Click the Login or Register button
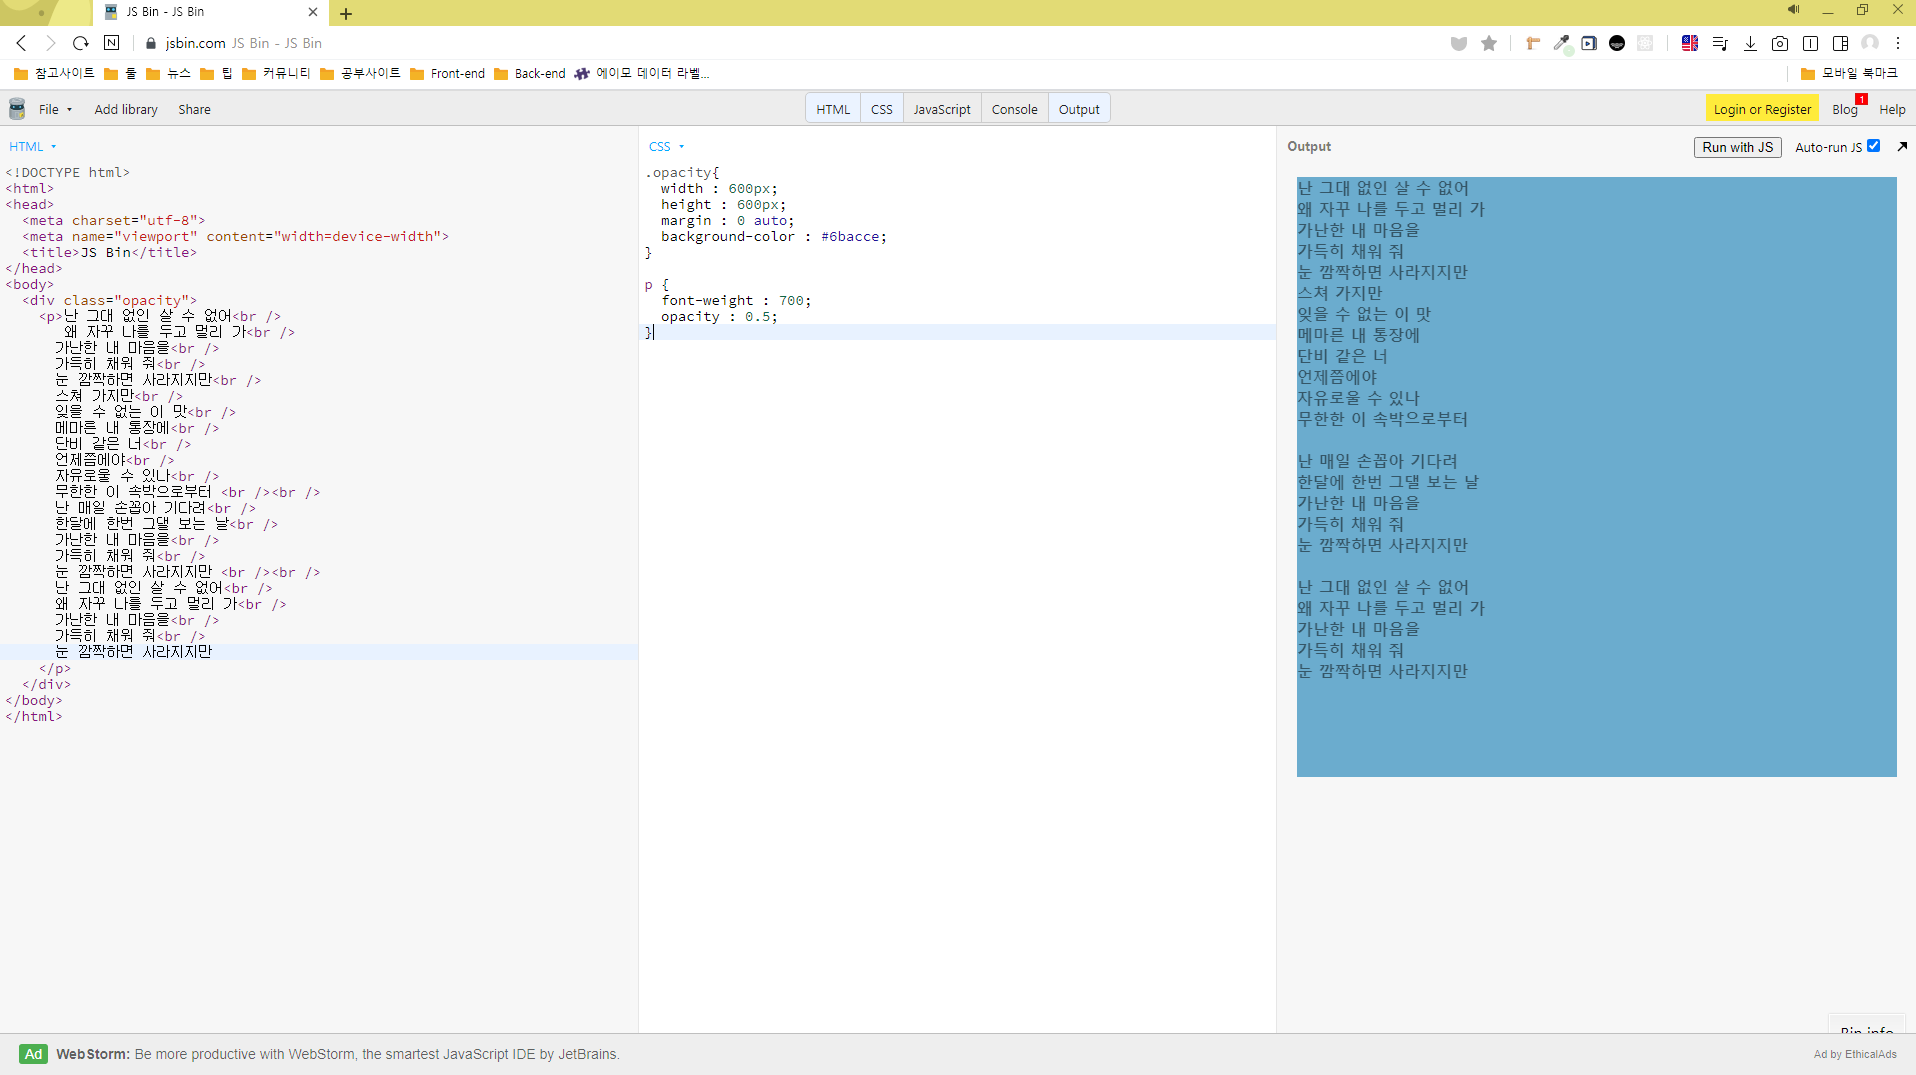This screenshot has width=1916, height=1075. tap(1762, 109)
